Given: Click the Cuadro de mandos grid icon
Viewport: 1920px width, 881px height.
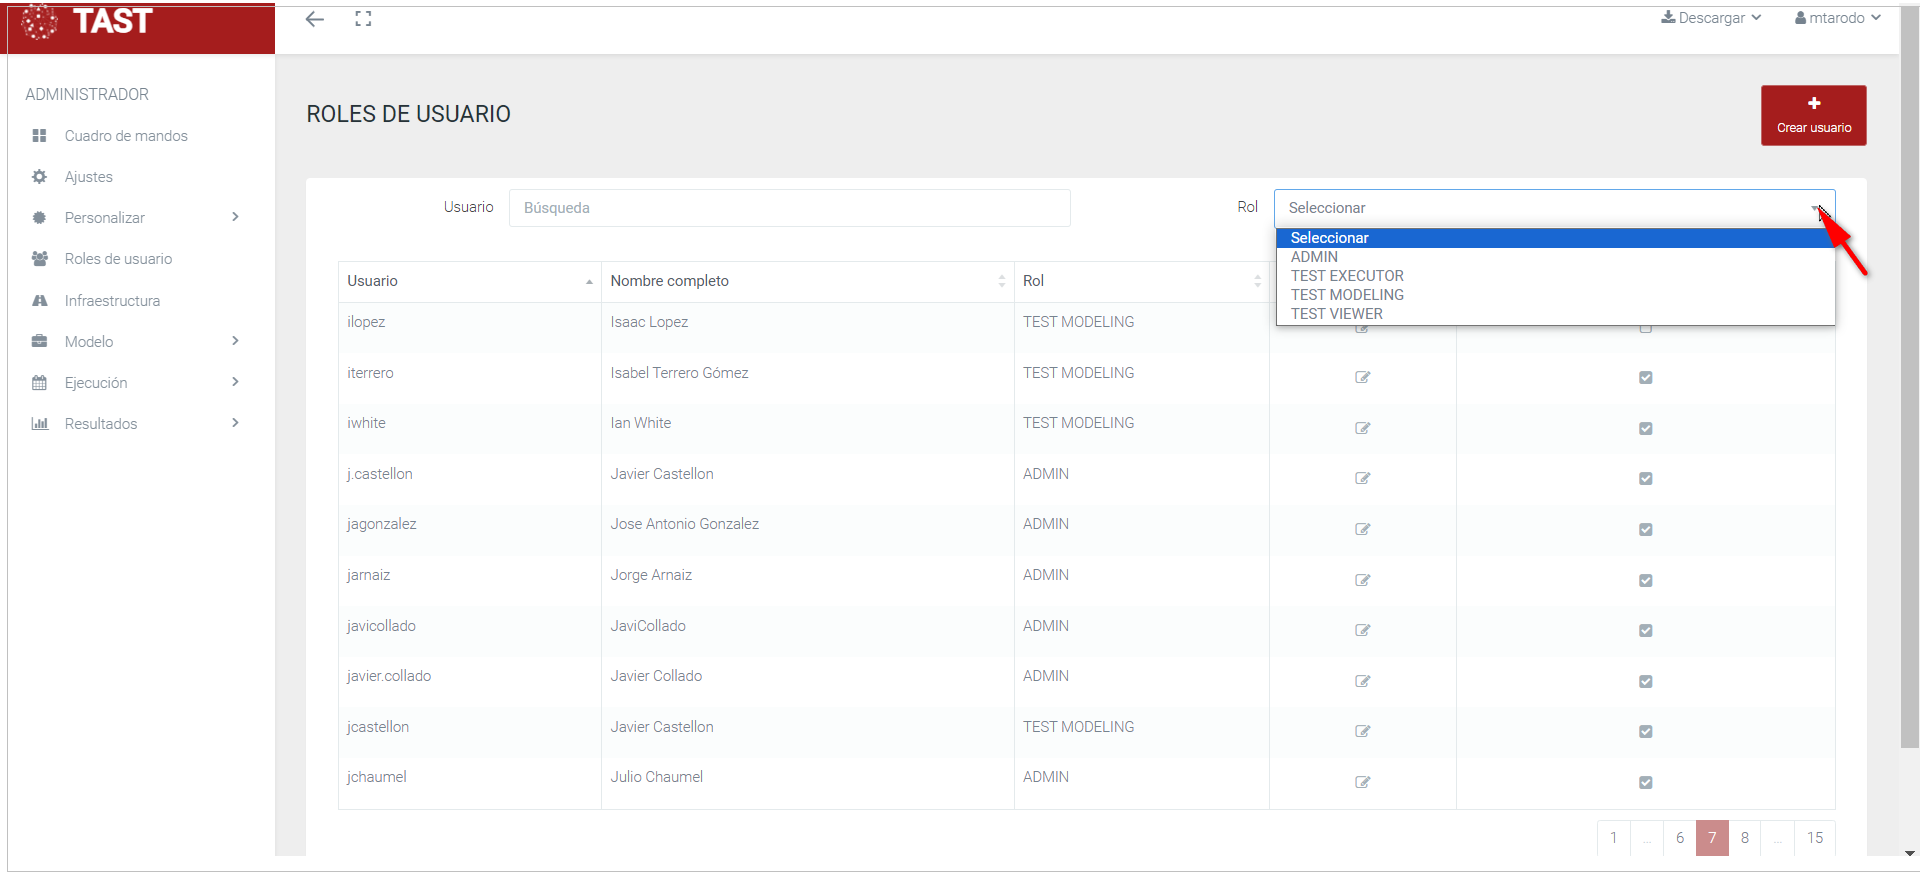Looking at the screenshot, I should point(40,136).
